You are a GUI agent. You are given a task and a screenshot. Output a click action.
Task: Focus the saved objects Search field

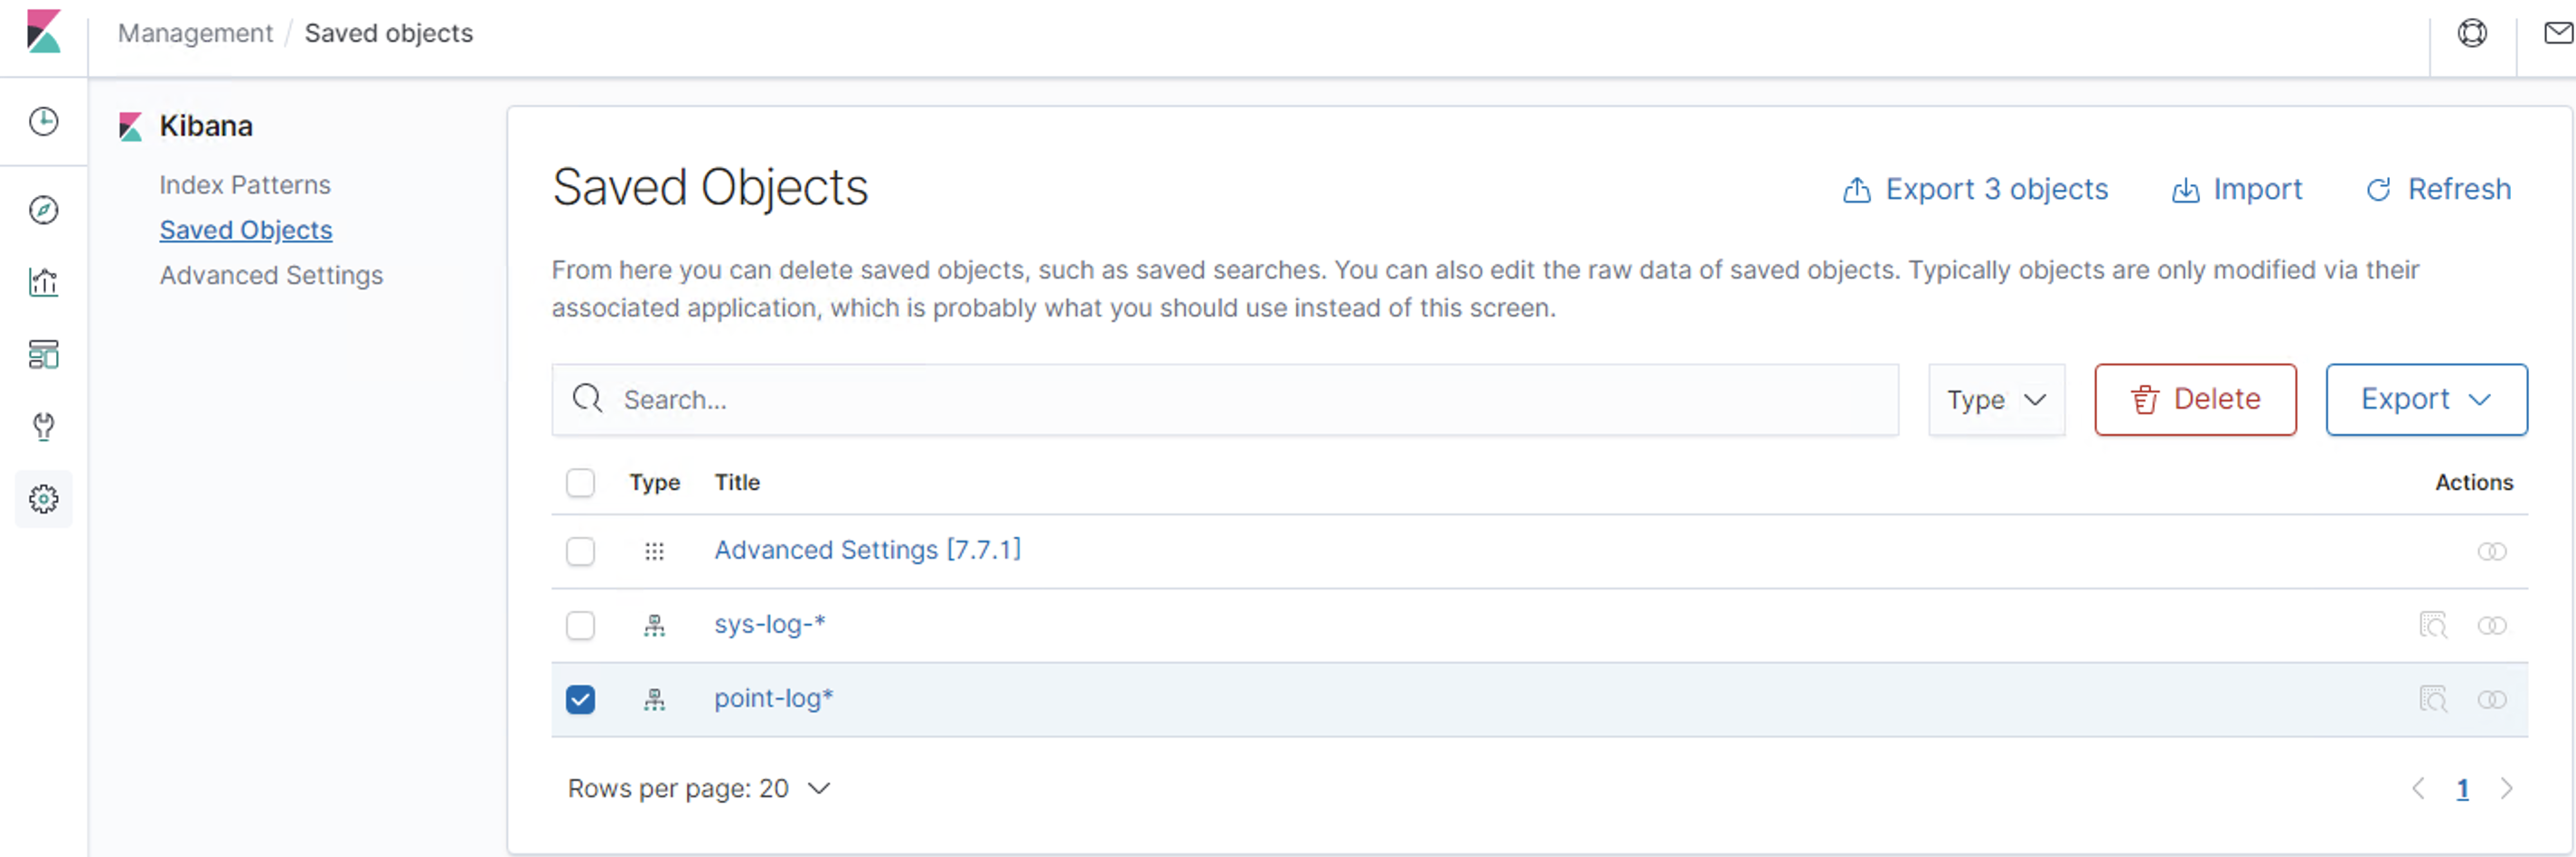click(1224, 400)
